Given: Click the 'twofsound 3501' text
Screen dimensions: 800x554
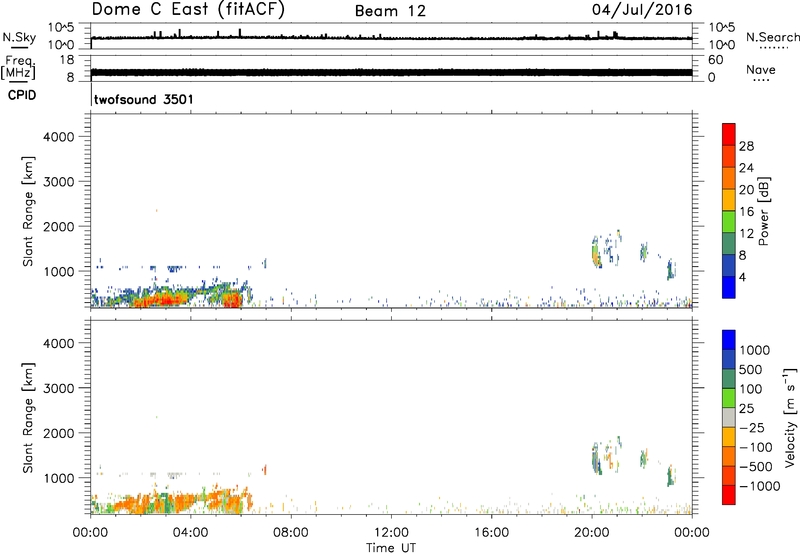Looking at the screenshot, I should (144, 99).
